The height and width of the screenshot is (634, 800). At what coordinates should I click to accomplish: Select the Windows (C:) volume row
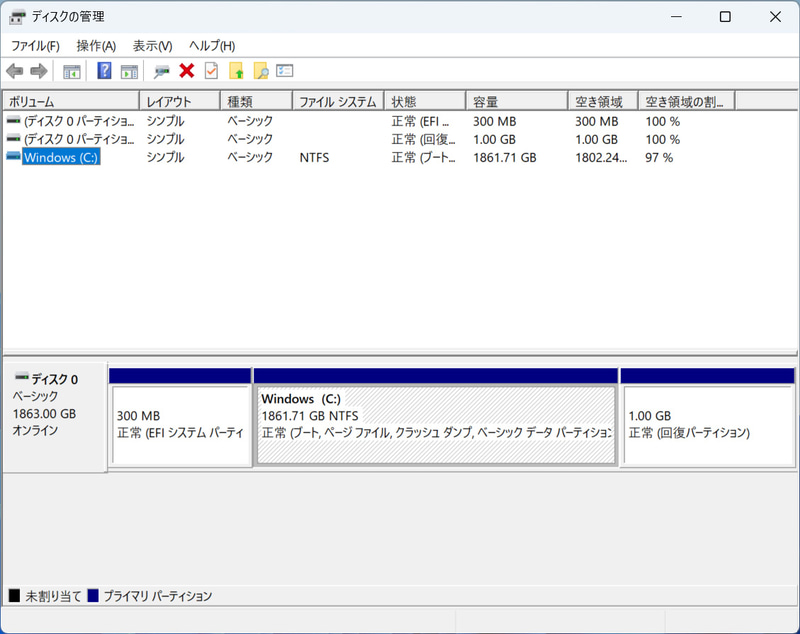tap(60, 157)
